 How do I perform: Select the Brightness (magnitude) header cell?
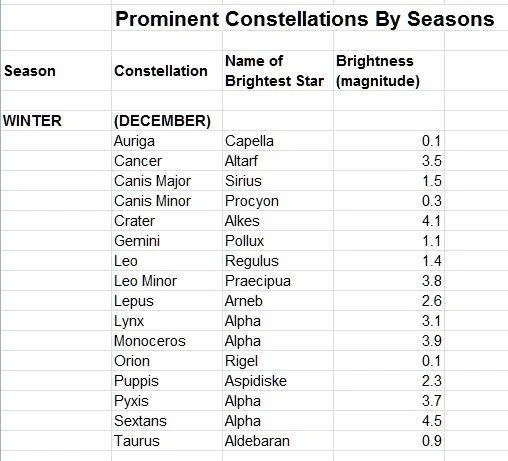389,71
